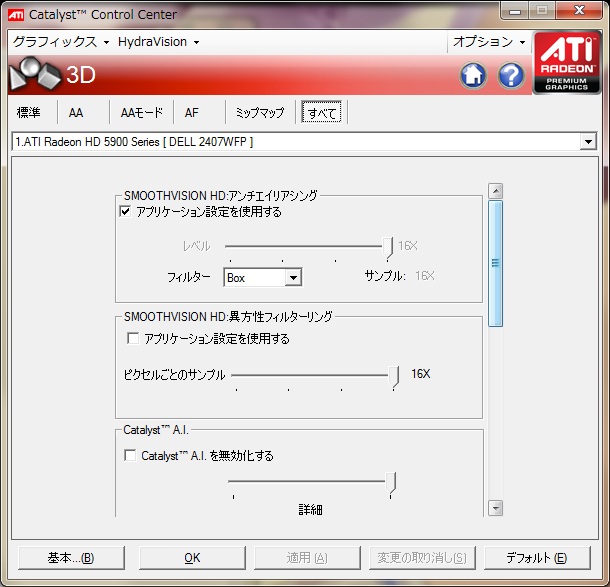Click the Catalyst A.I. slider handle
The width and height of the screenshot is (610, 587).
point(391,484)
